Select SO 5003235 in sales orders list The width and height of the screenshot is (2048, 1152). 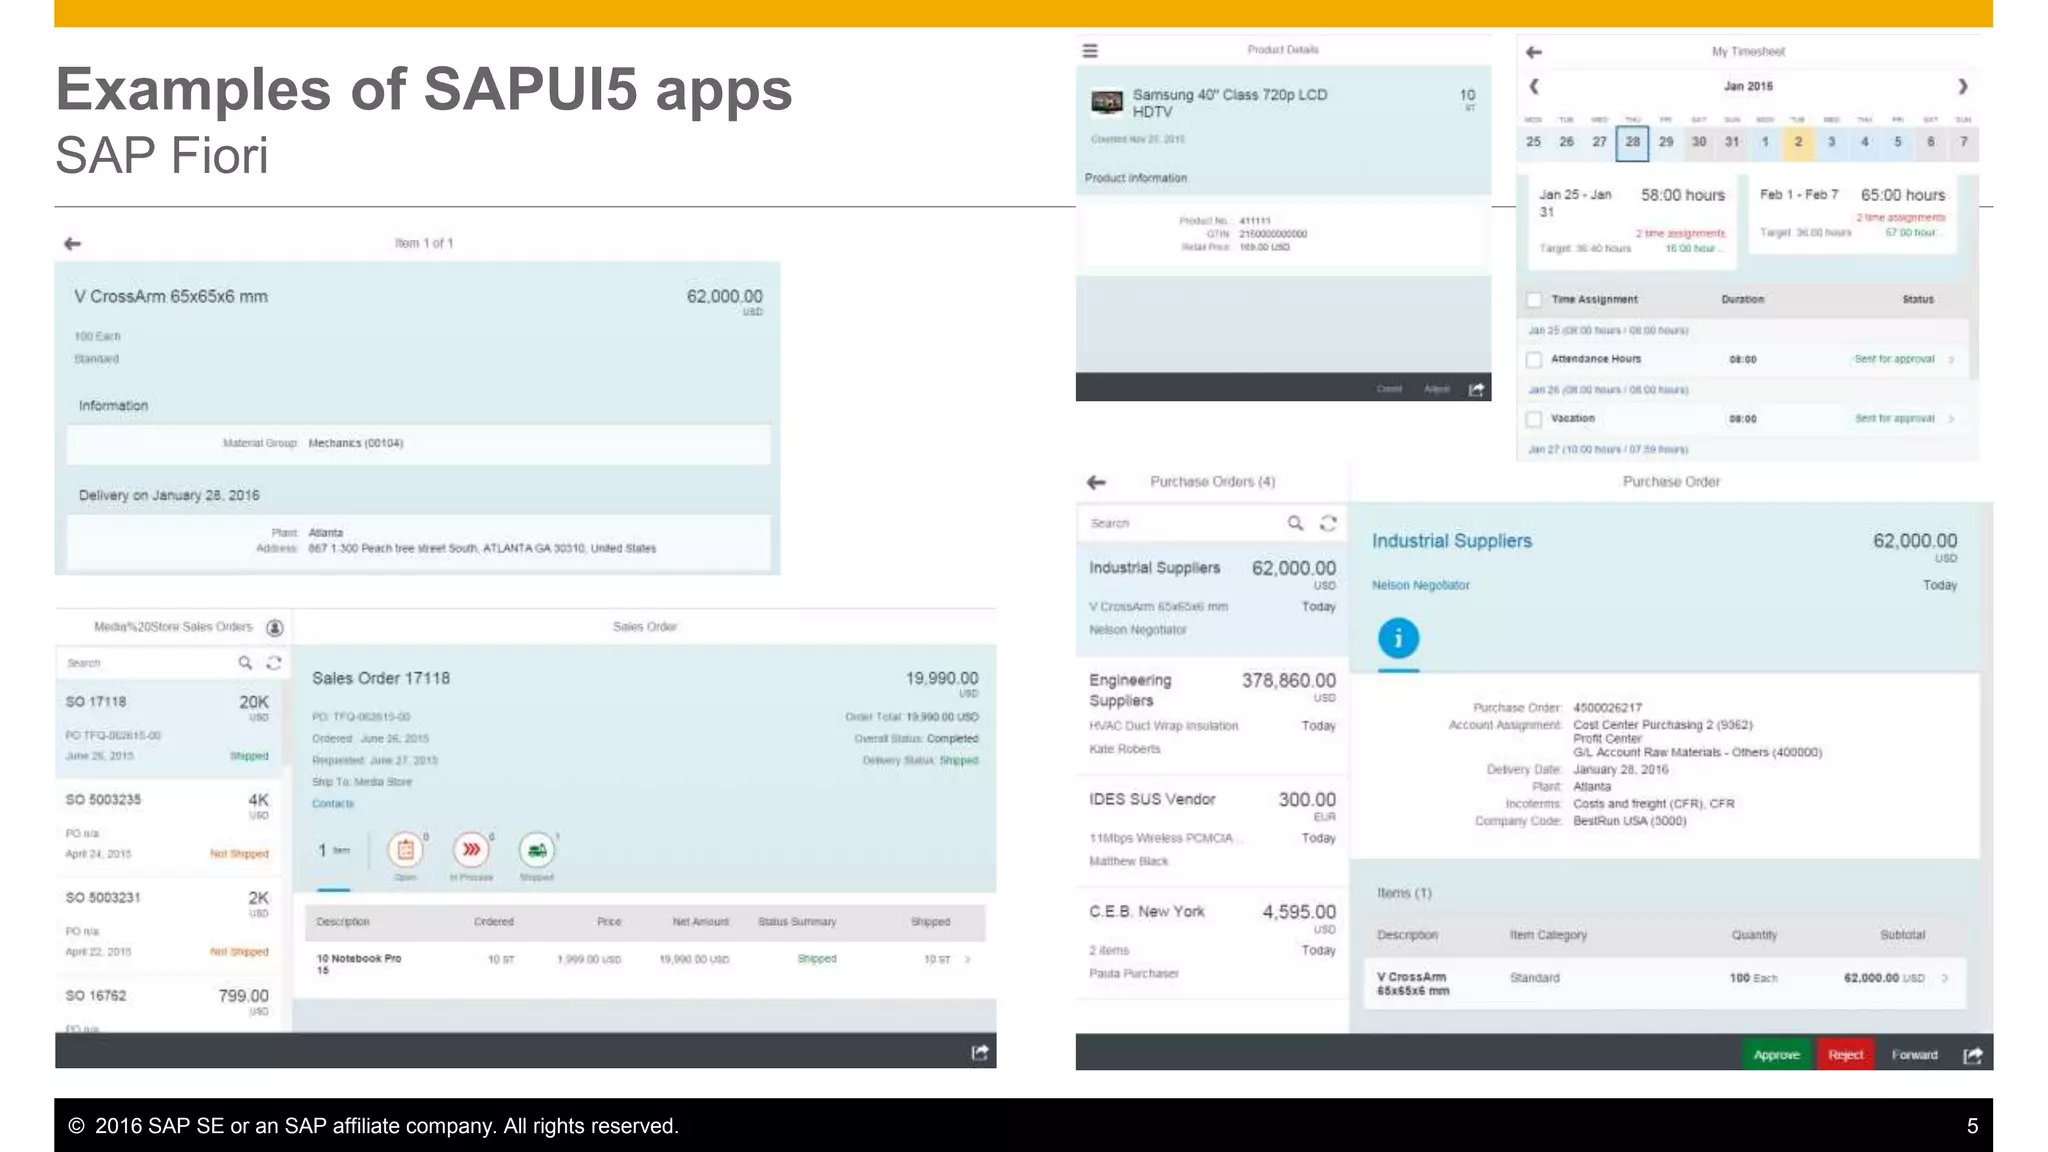point(168,826)
